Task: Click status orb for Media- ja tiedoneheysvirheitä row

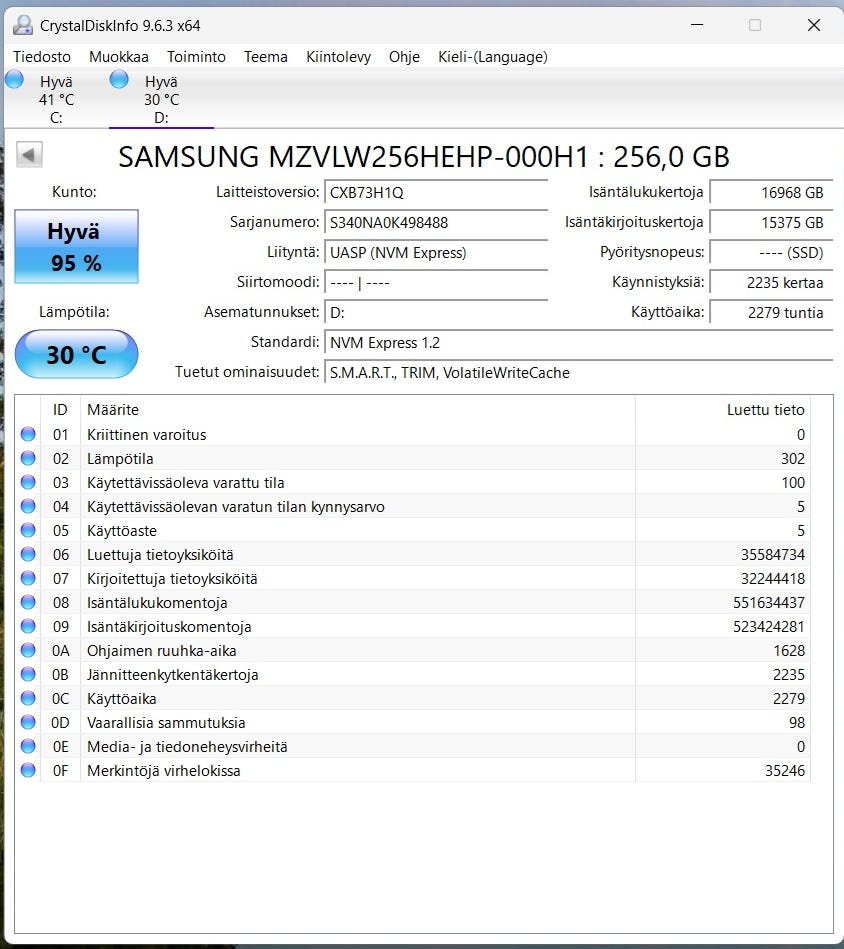Action: coord(28,746)
